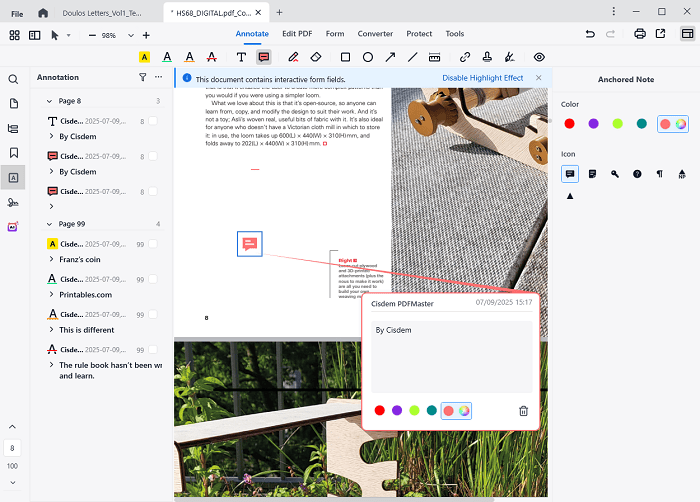Click the note text field containing 'By Cisdem'
Image resolution: width=700 pixels, height=502 pixels.
coord(450,355)
